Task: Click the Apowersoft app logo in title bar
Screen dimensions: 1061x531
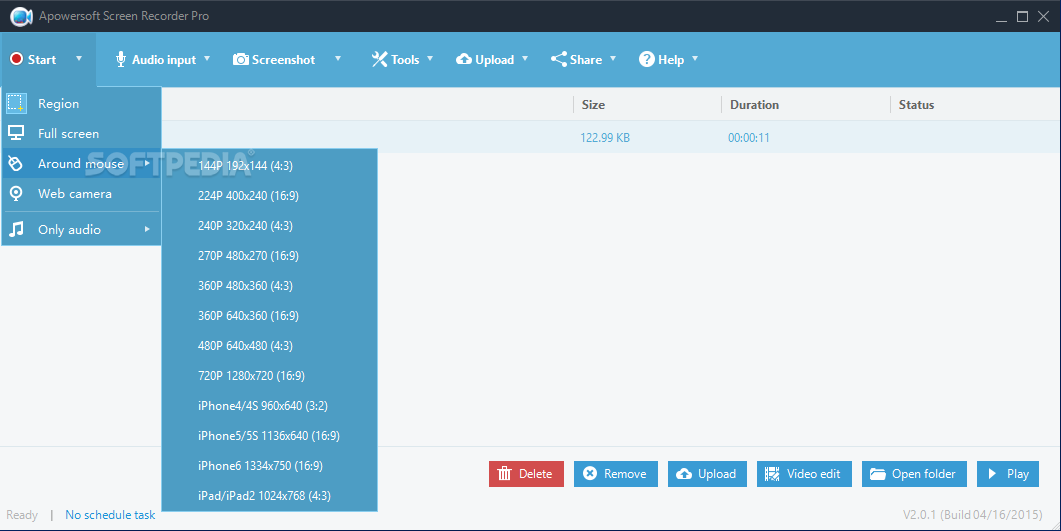Action: click(x=22, y=16)
